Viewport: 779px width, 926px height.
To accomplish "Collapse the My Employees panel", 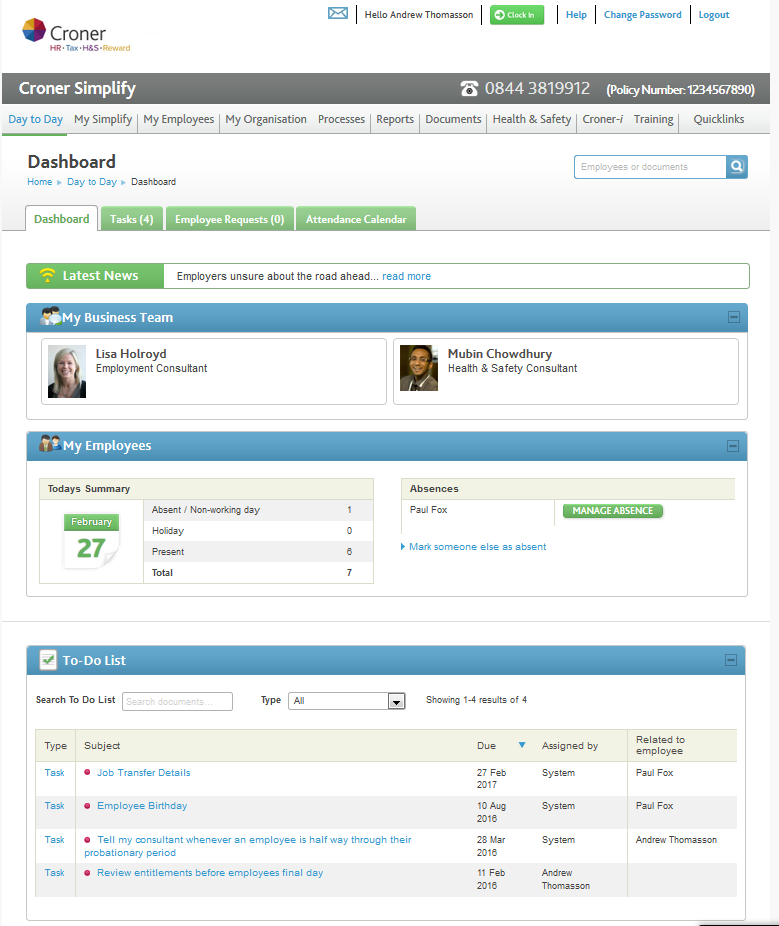I will click(733, 446).
